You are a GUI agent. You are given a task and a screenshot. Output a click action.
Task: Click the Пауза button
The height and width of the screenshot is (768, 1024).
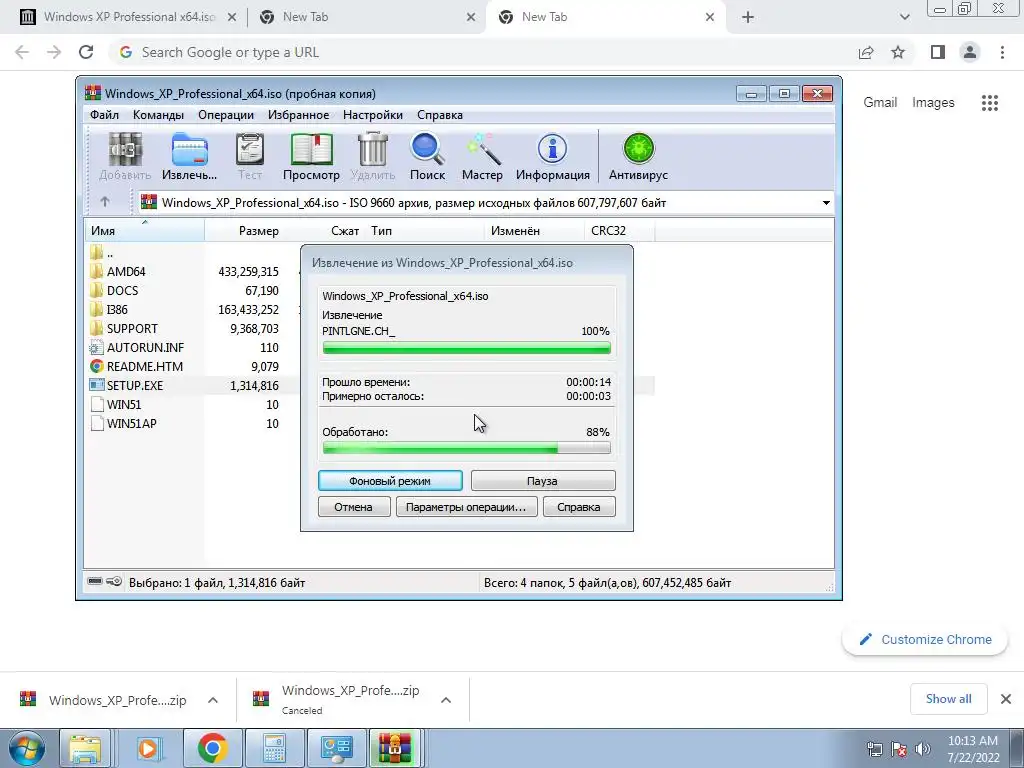pyautogui.click(x=543, y=481)
